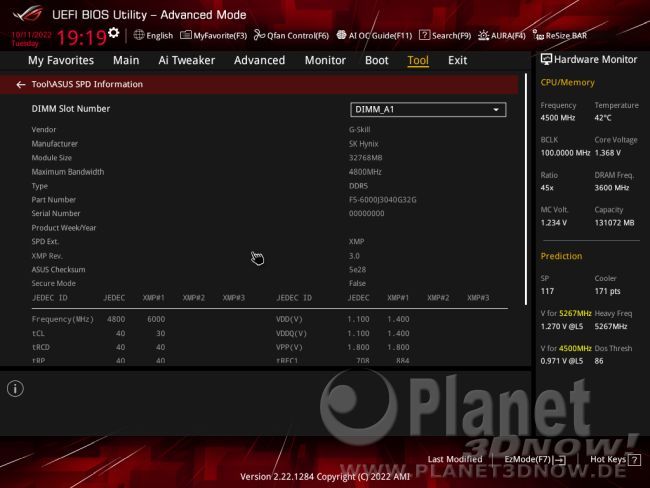Click the EzMode(F7) arrow icon
Image resolution: width=650 pixels, height=488 pixels.
(x=560, y=459)
